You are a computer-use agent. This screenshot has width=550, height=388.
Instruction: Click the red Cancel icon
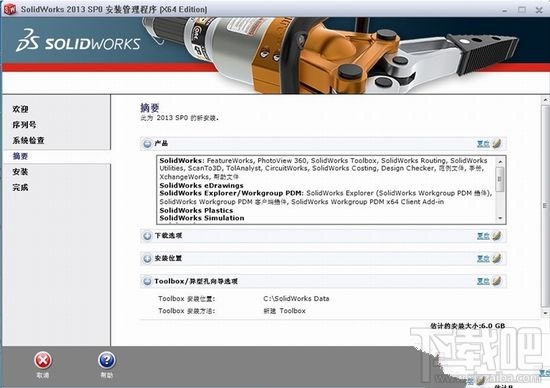43,360
